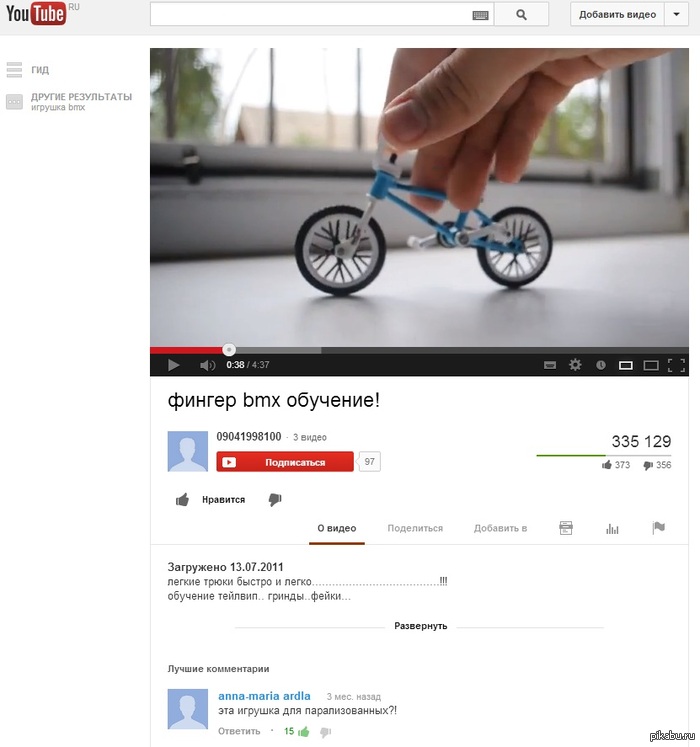This screenshot has height=747, width=700.
Task: Open the Поделиться tab
Action: coord(415,528)
